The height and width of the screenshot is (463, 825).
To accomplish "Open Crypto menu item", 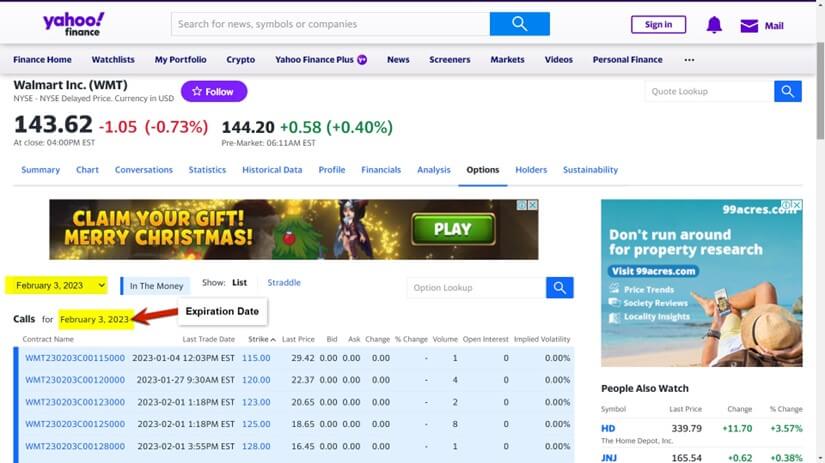I will [x=240, y=59].
